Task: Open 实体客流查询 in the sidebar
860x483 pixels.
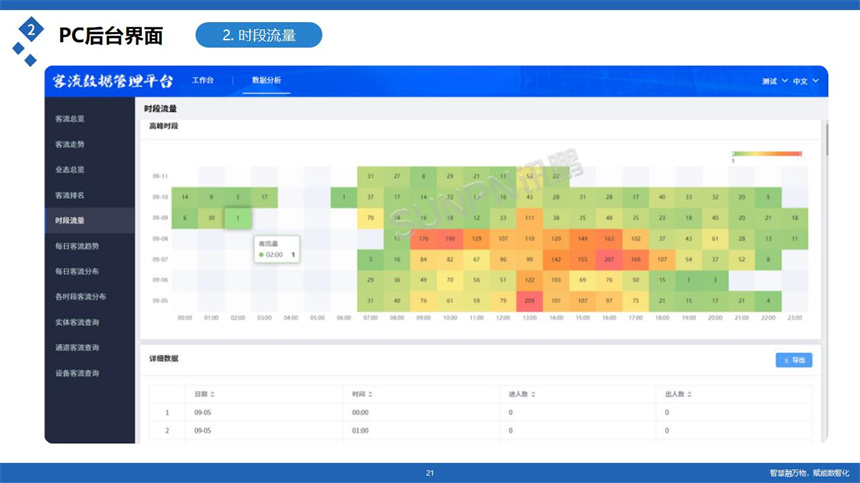Action: click(77, 322)
